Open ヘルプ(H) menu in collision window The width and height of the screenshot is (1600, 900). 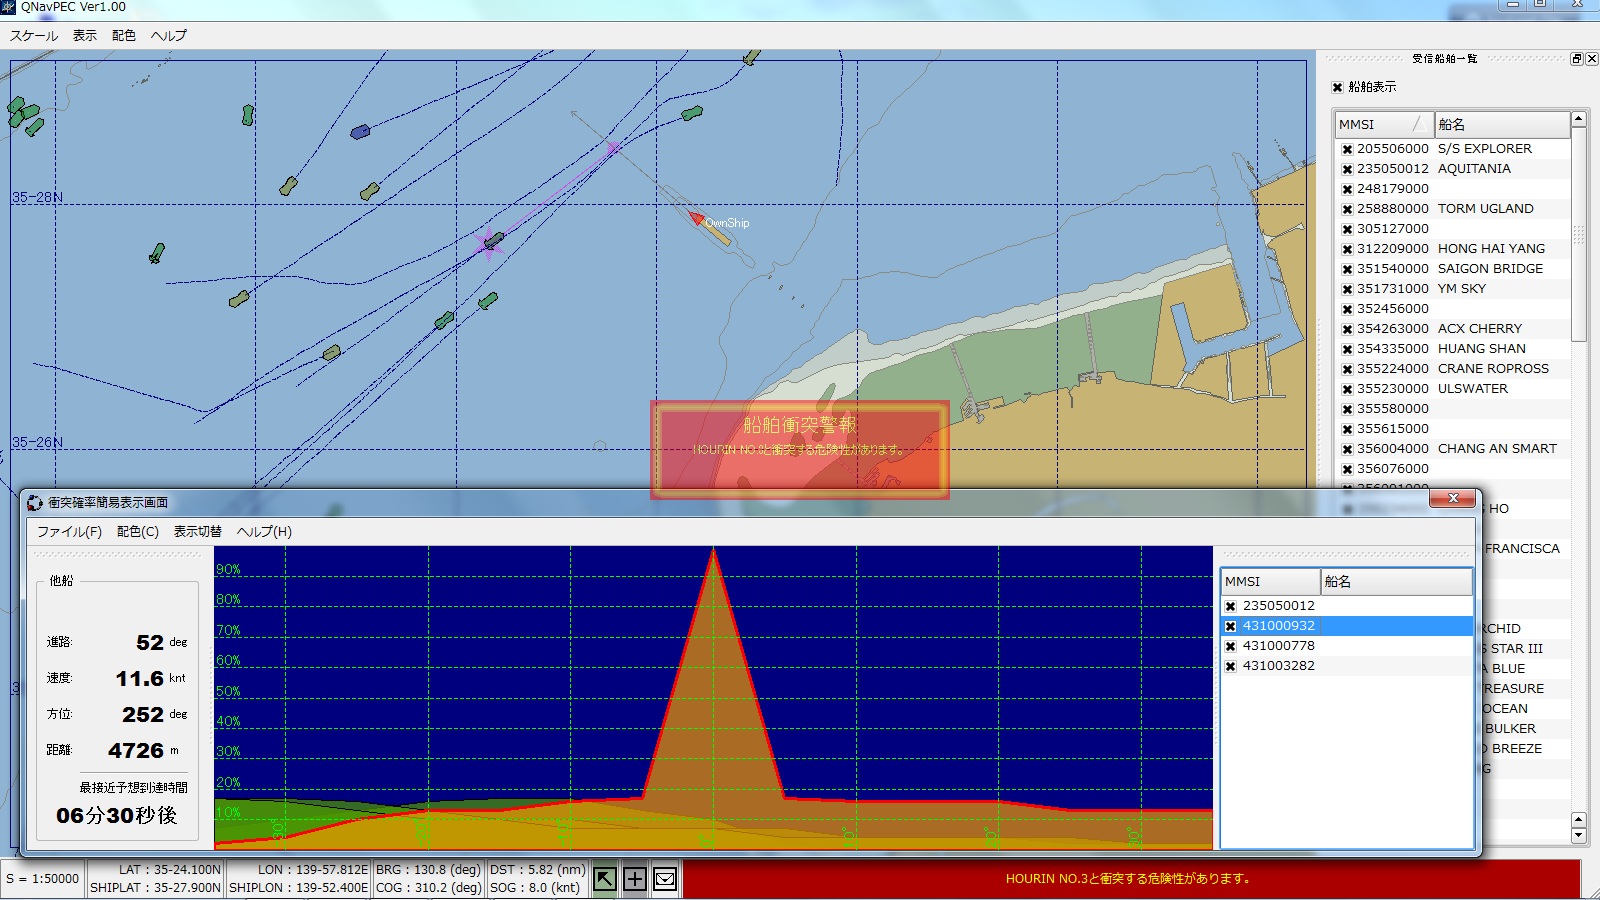(x=264, y=531)
